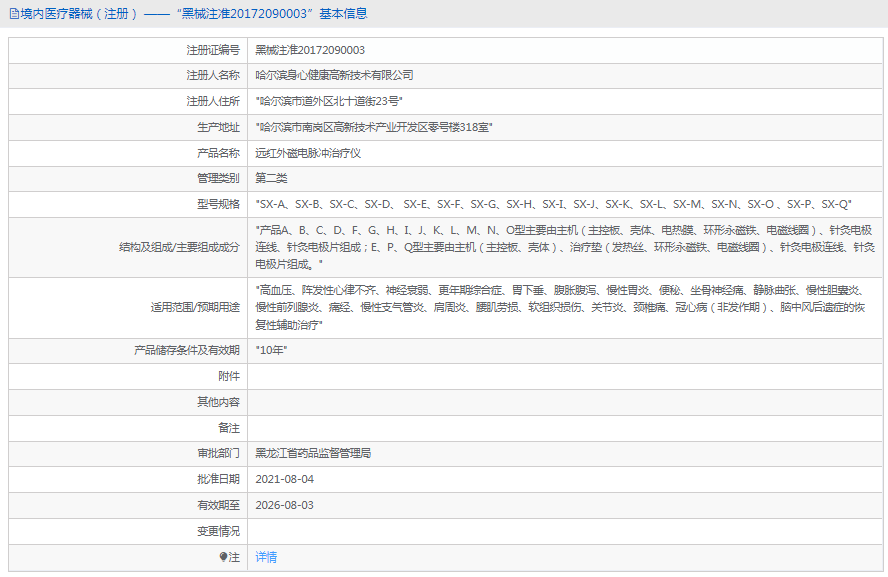Image resolution: width=888 pixels, height=577 pixels.
Task: Click the 其他内容 label
Action: (218, 403)
